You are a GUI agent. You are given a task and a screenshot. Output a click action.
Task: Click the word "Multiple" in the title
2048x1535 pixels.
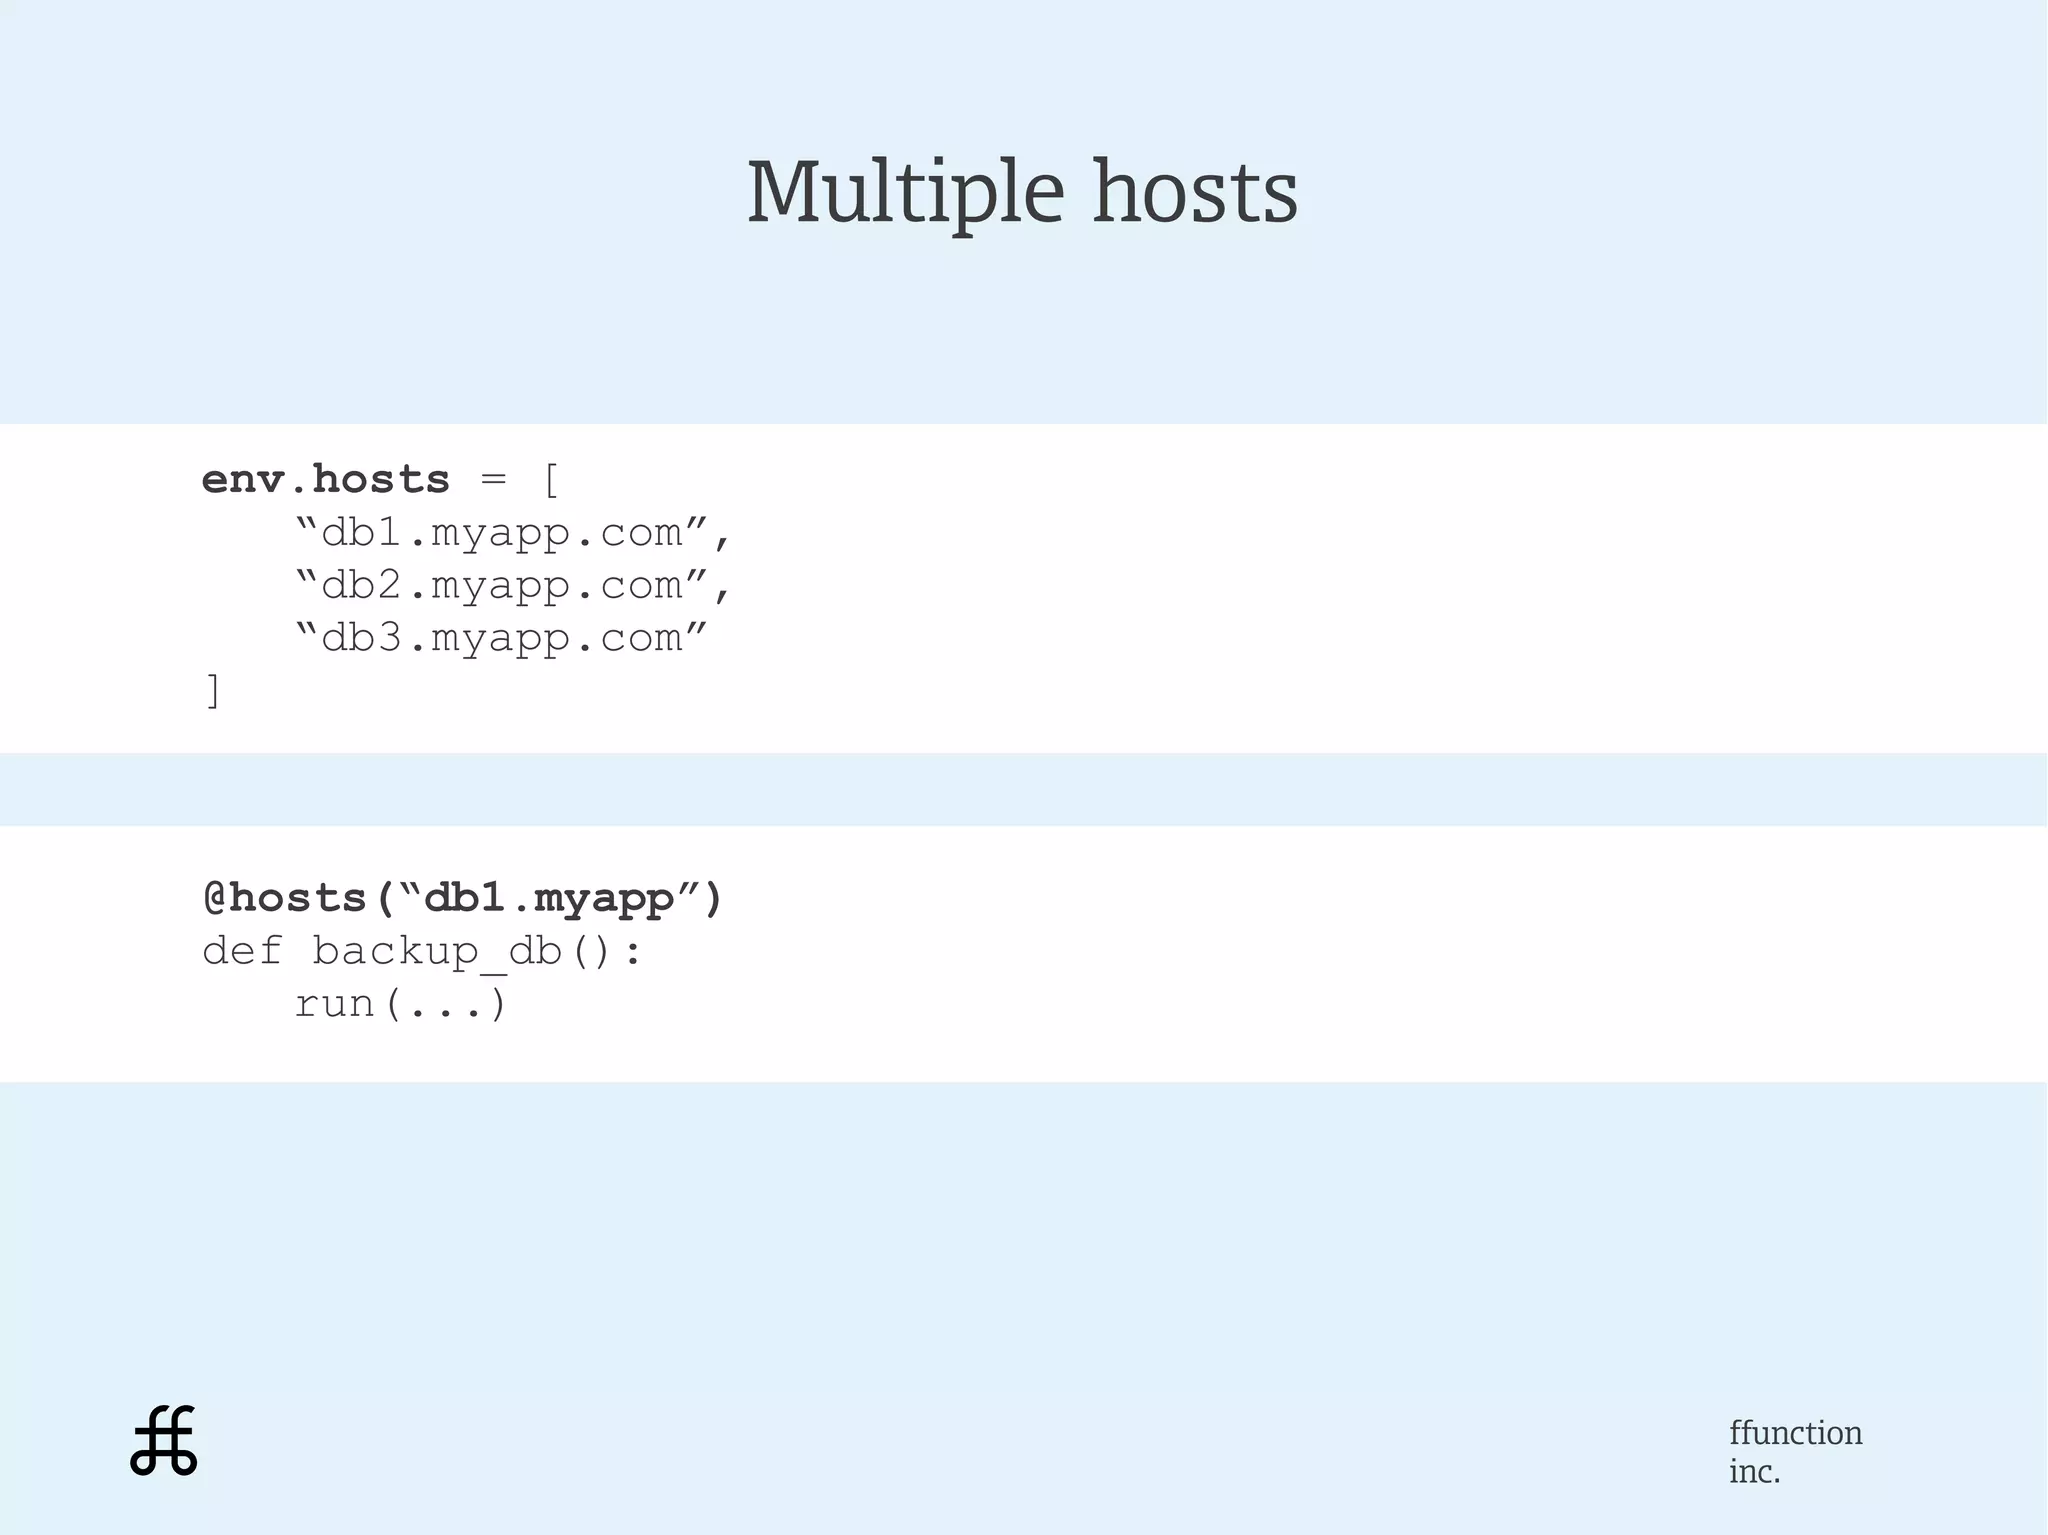[905, 192]
